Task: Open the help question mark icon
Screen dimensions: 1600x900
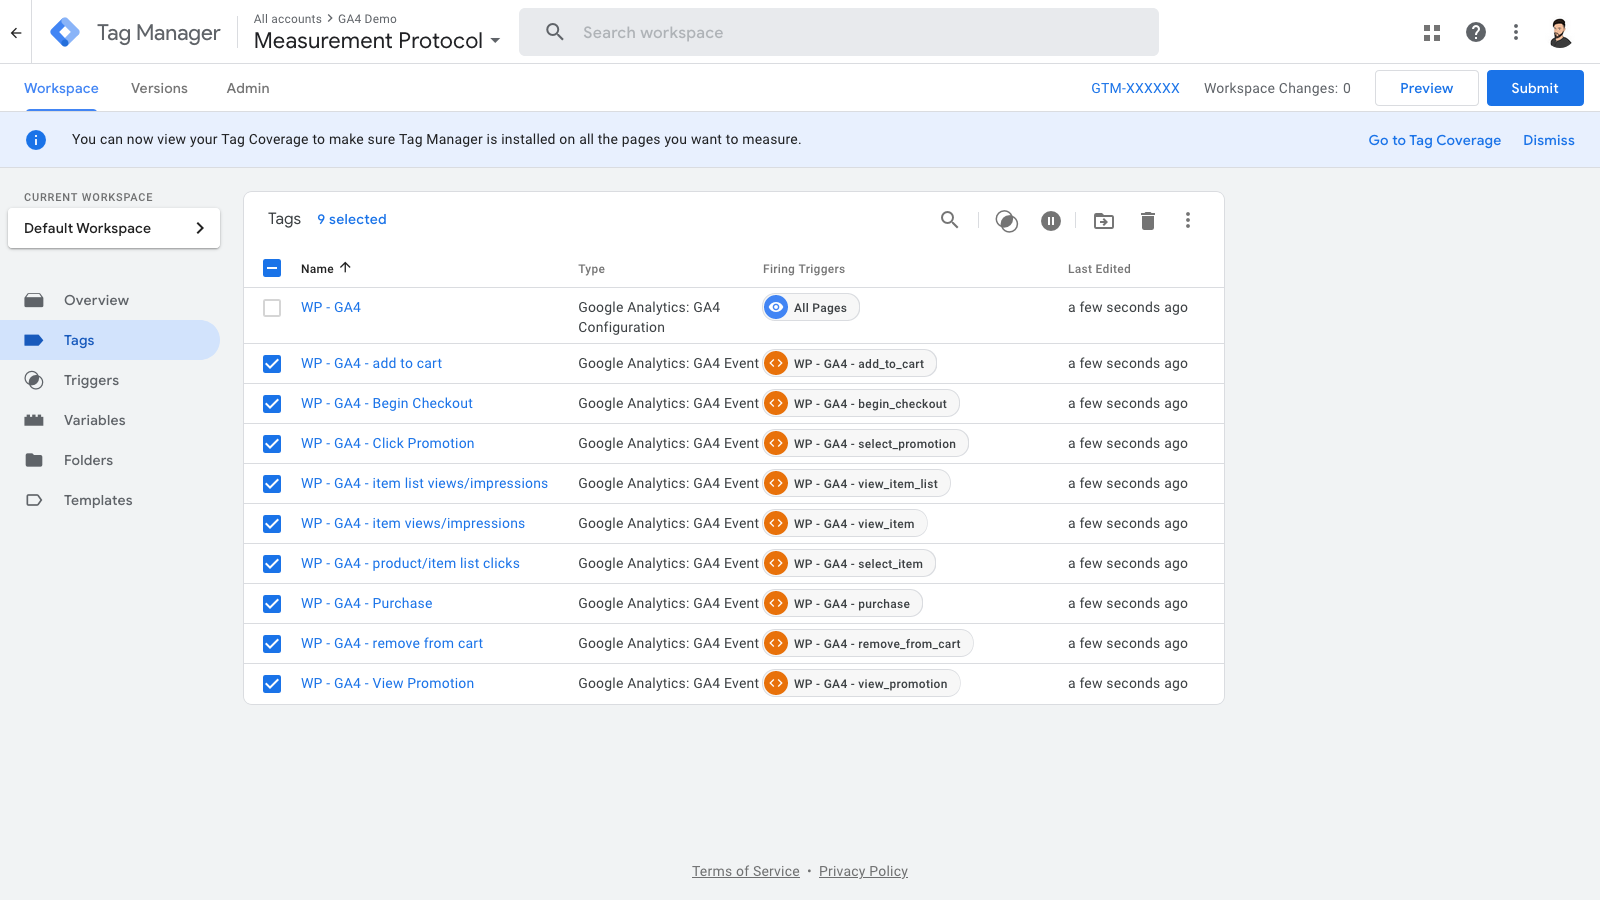Action: click(x=1476, y=32)
